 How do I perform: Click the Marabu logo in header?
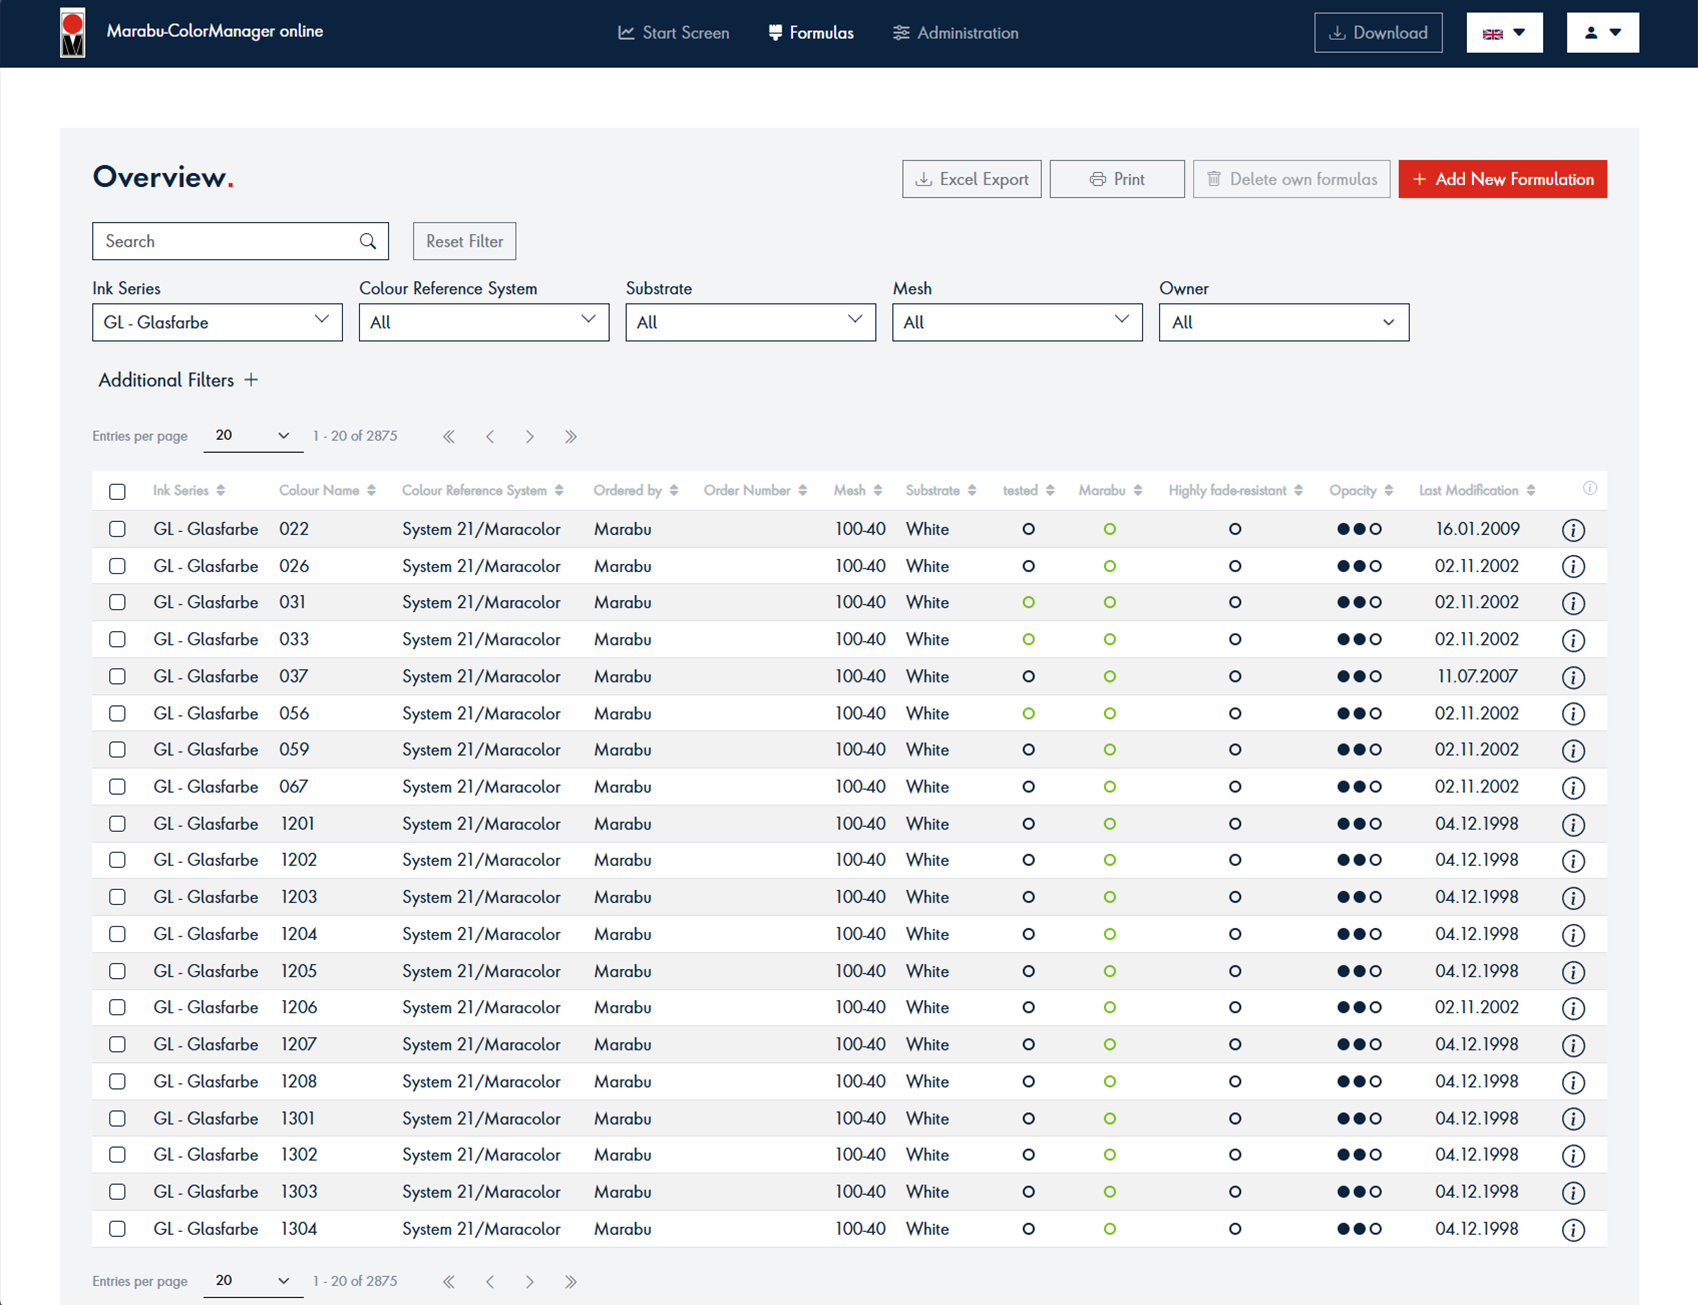[73, 33]
